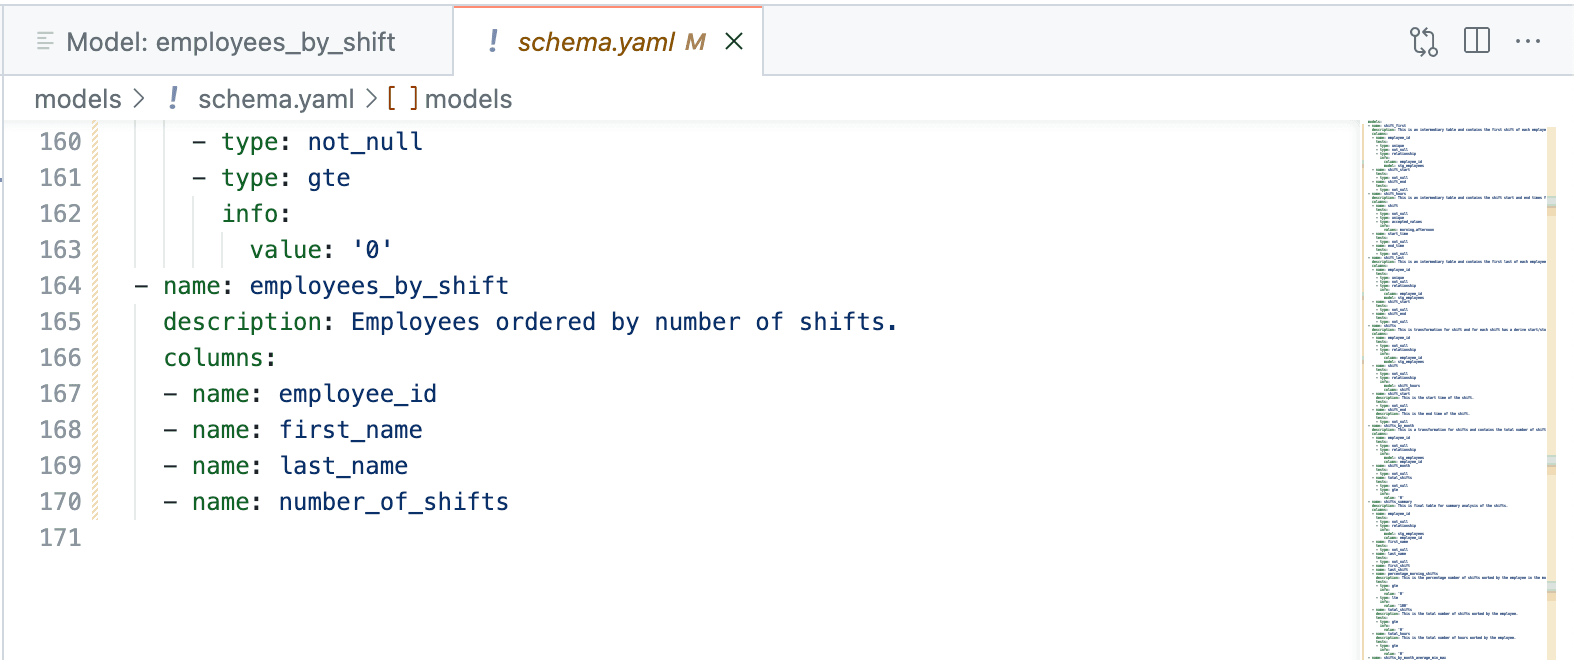Click the minimap code preview
Screen dimensions: 1574x660
(x=1455, y=390)
